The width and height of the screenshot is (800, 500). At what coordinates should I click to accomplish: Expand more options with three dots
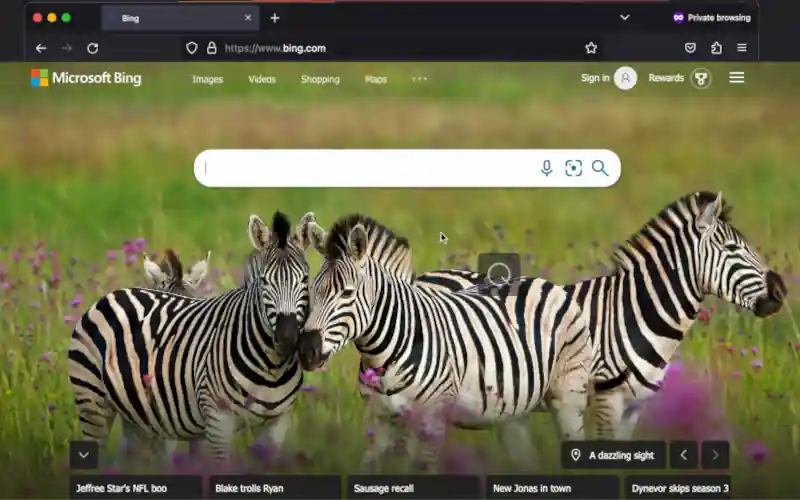point(419,79)
